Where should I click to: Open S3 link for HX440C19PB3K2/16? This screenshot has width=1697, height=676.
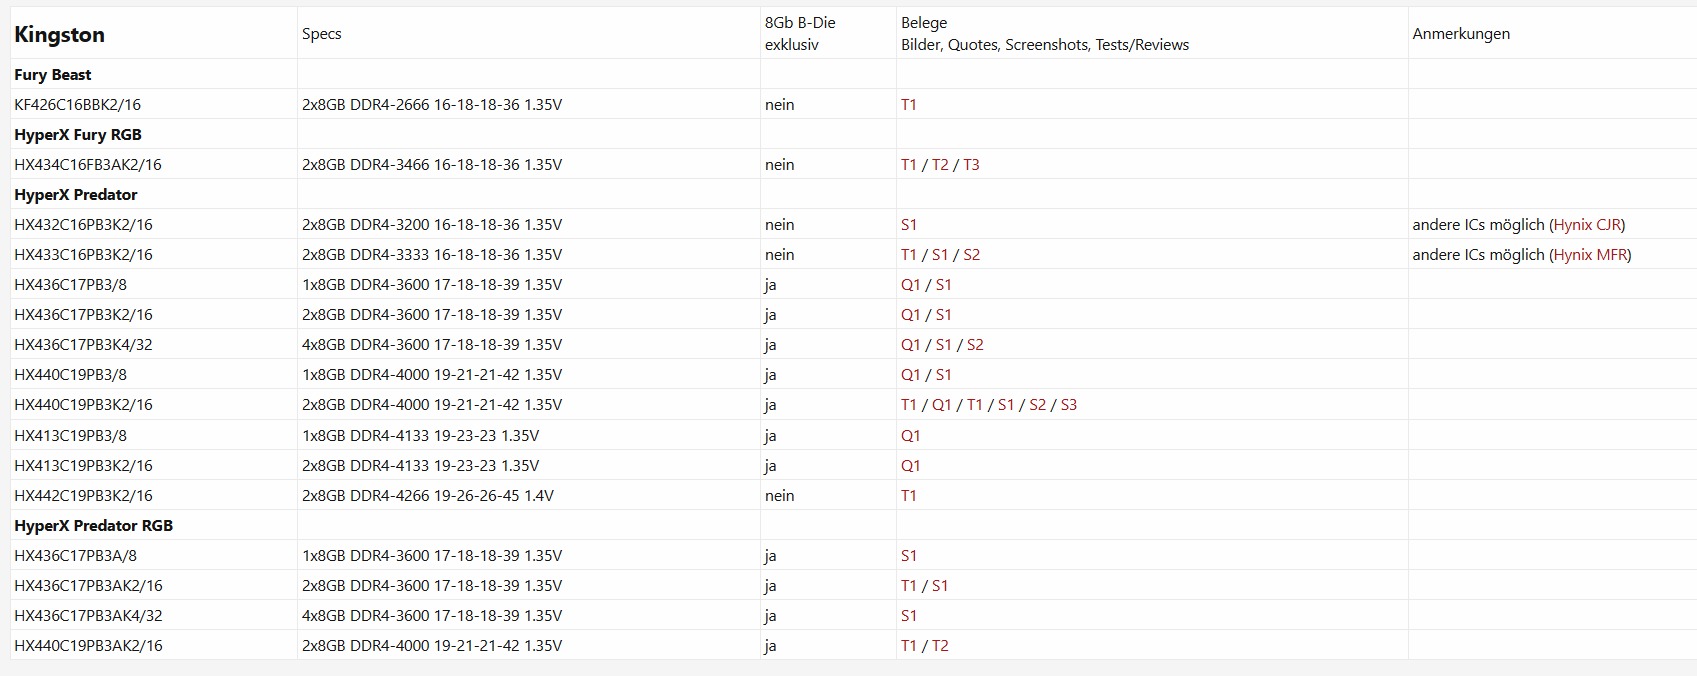point(1068,405)
